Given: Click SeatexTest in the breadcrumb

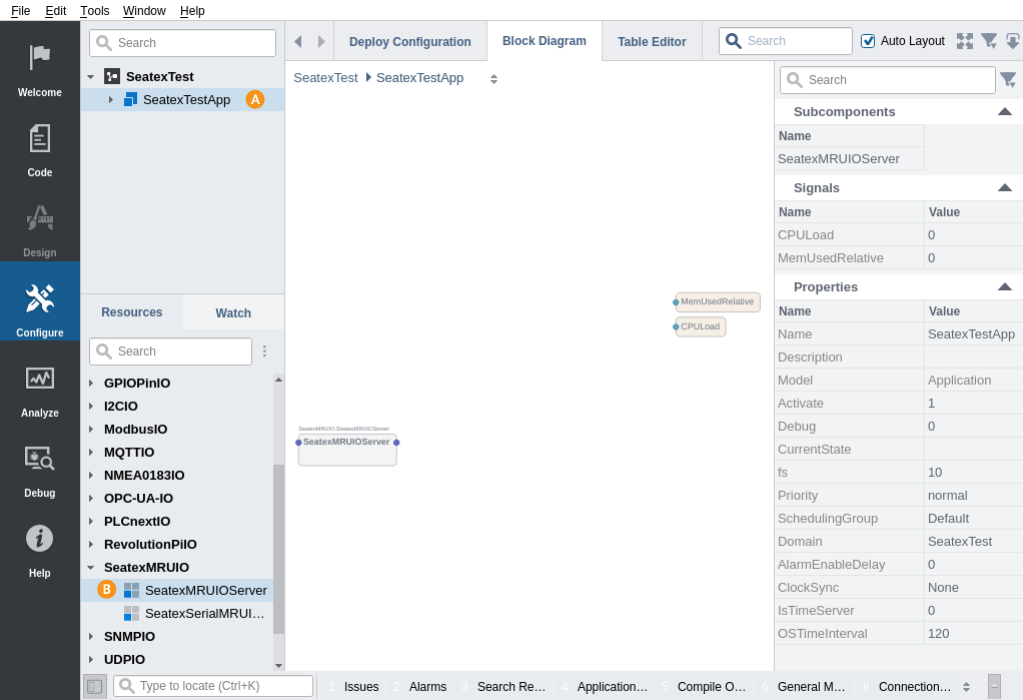Looking at the screenshot, I should pos(325,78).
